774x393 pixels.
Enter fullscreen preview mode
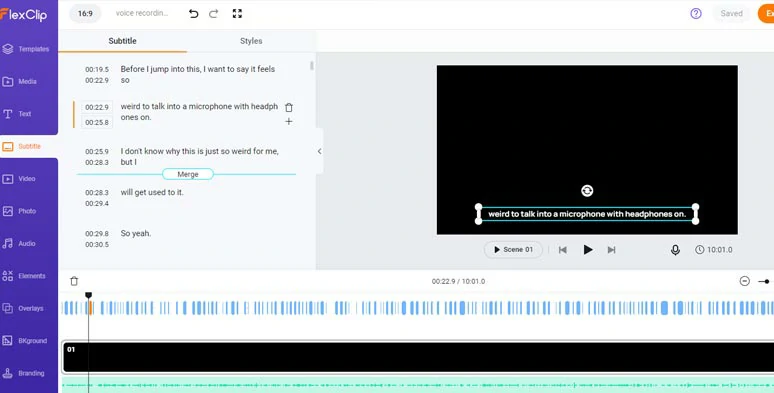237,14
